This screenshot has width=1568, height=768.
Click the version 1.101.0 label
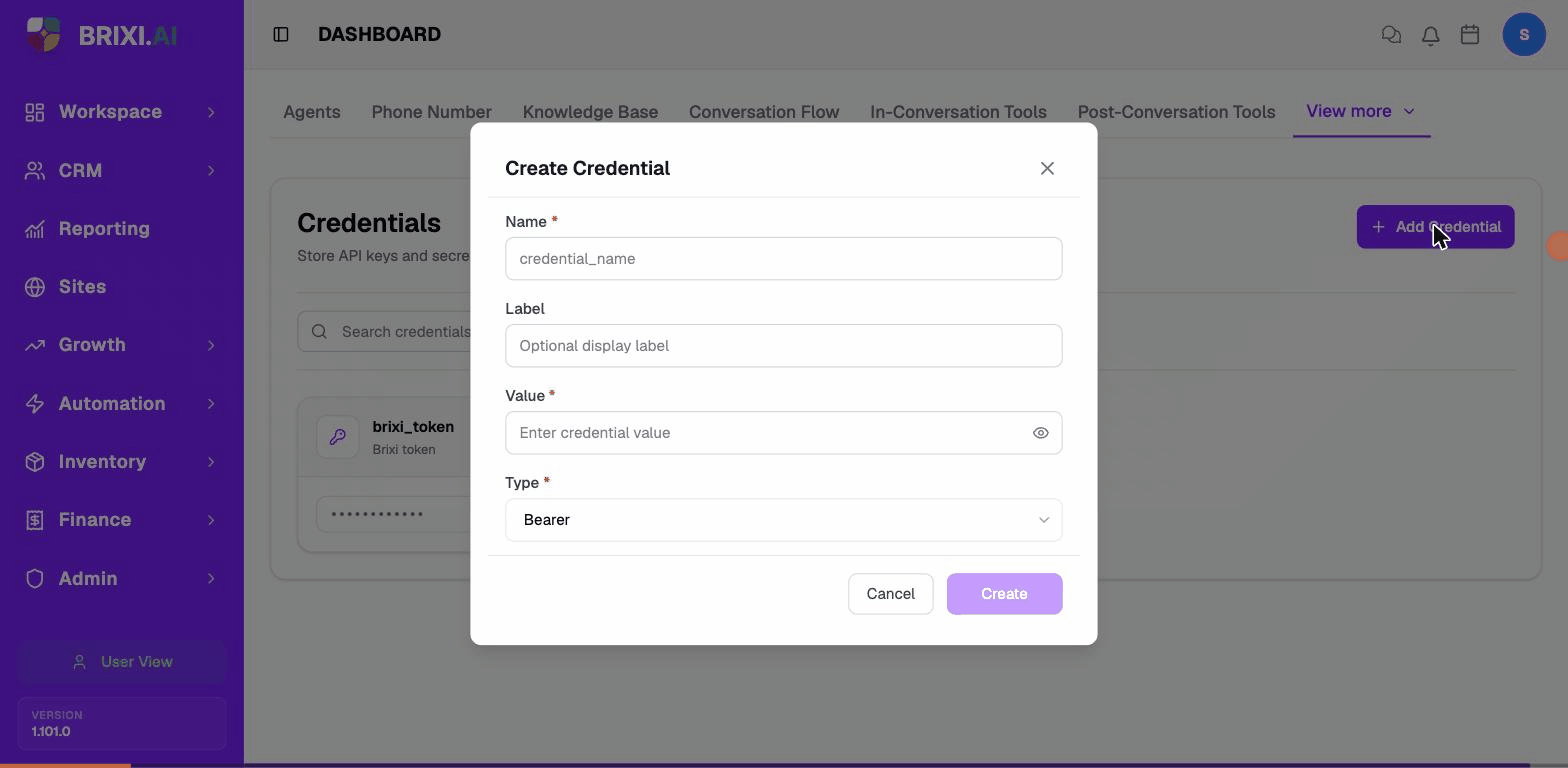(x=51, y=731)
